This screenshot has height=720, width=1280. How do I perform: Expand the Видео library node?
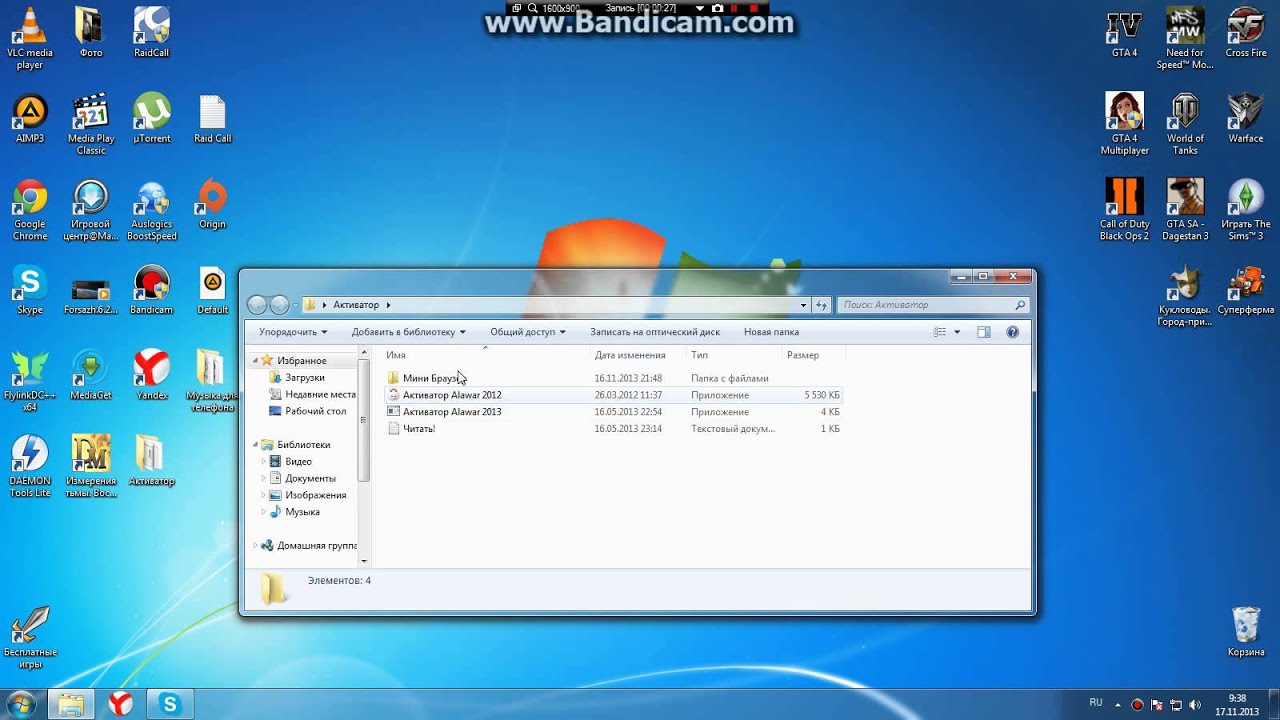pos(264,462)
